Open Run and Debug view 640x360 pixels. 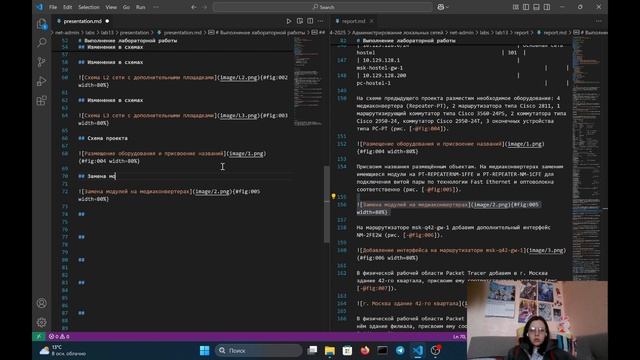point(42,81)
